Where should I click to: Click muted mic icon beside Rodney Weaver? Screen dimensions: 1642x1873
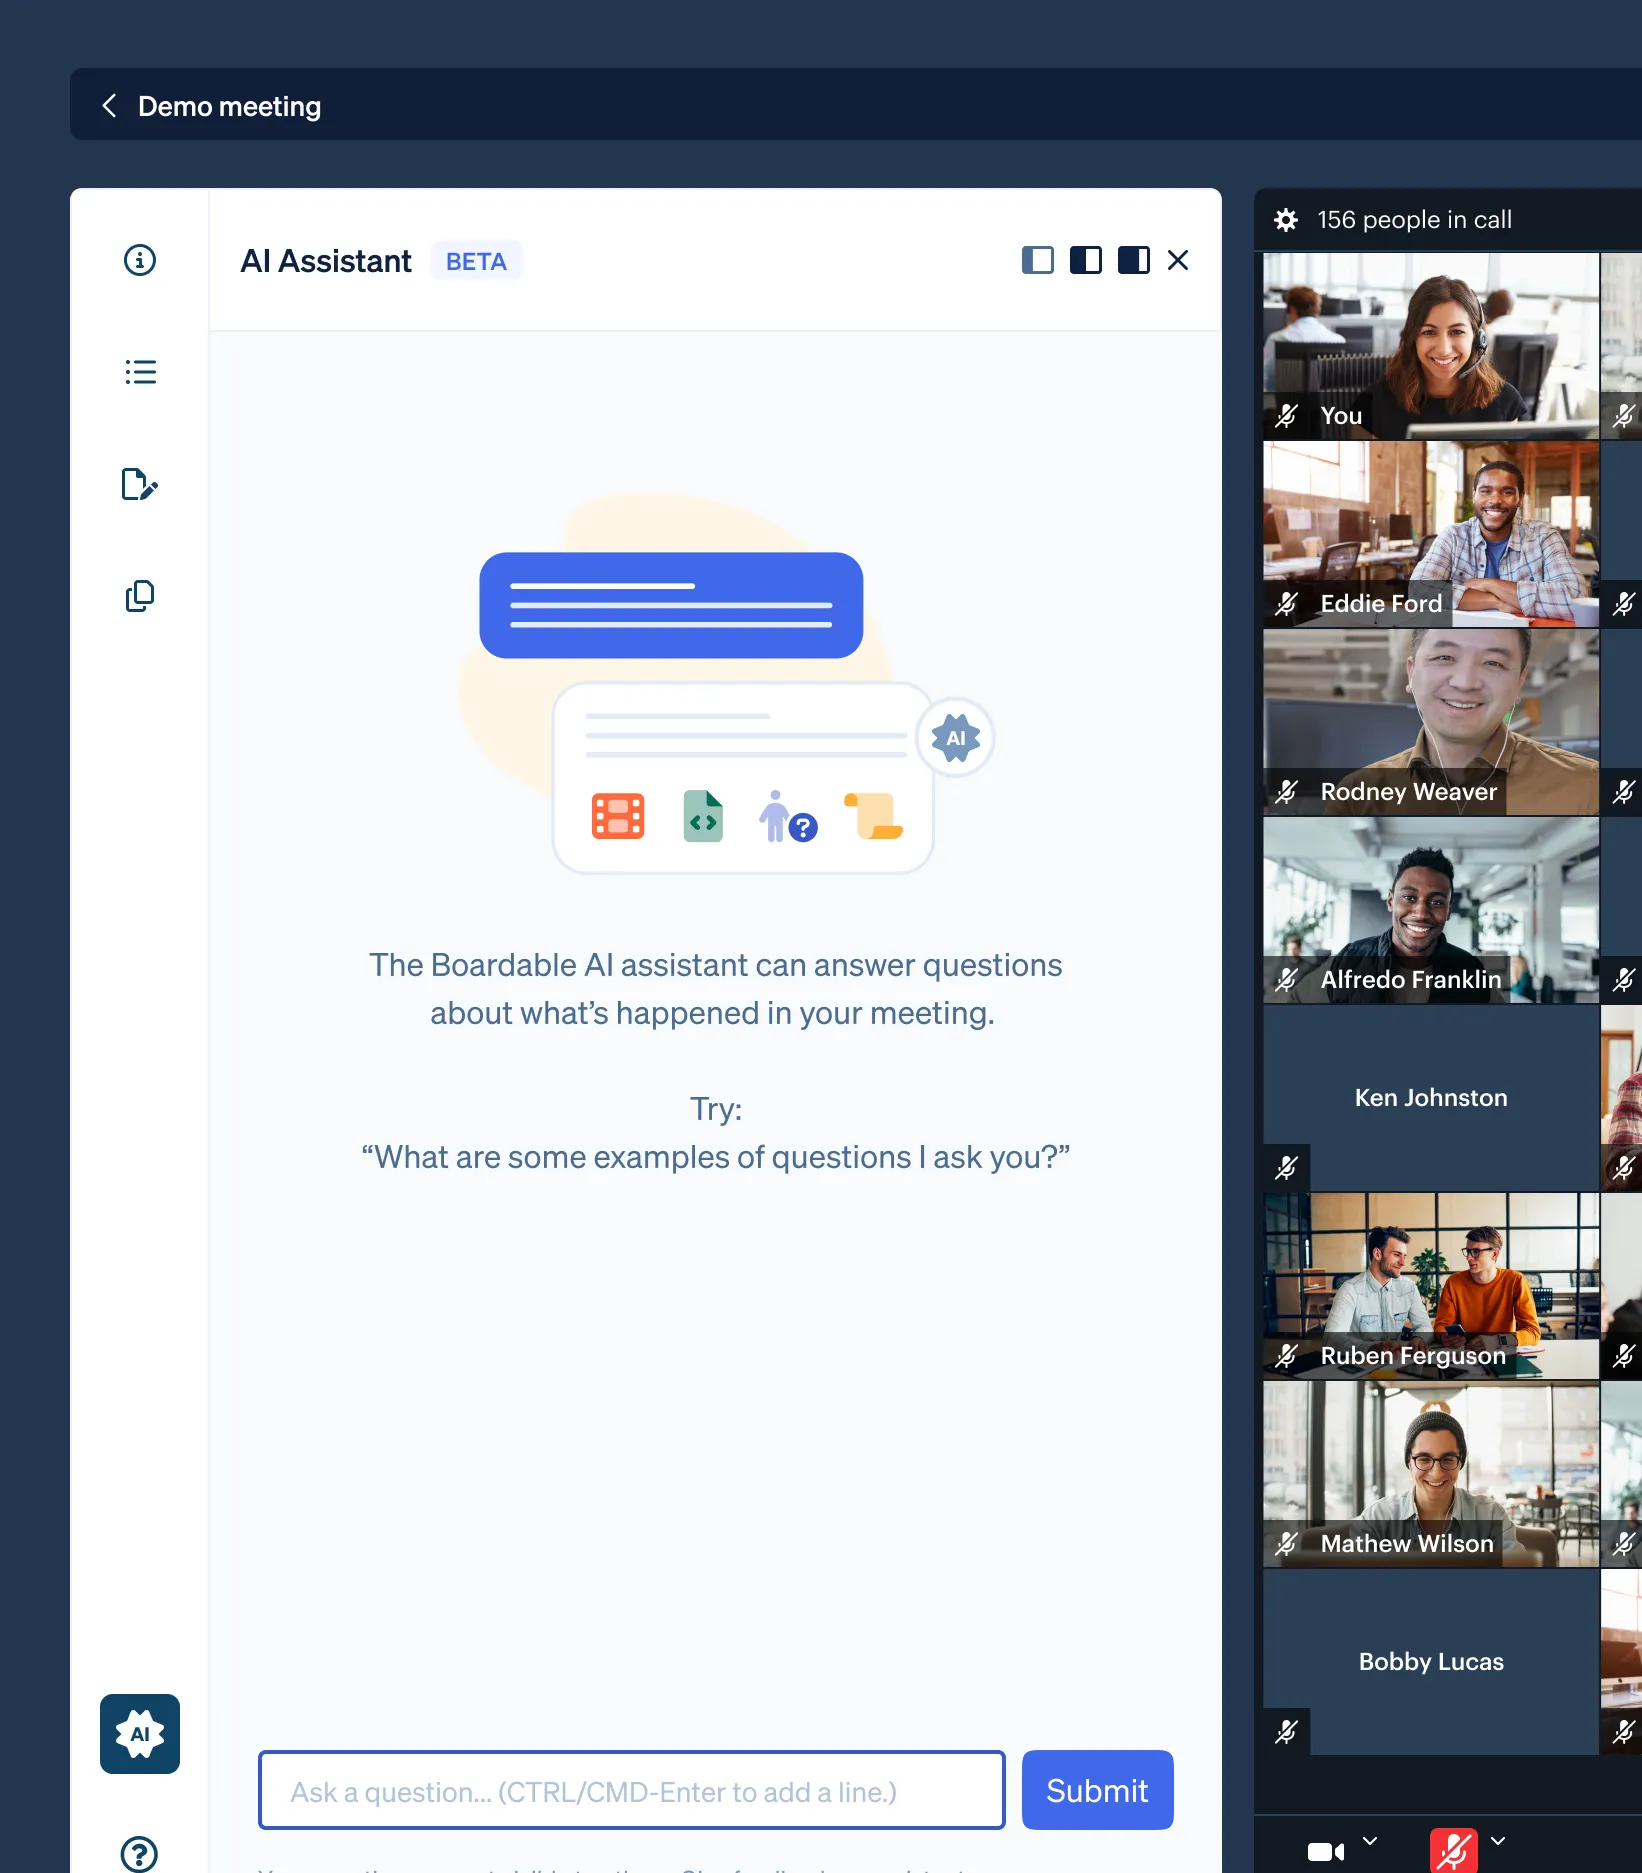1287,791
